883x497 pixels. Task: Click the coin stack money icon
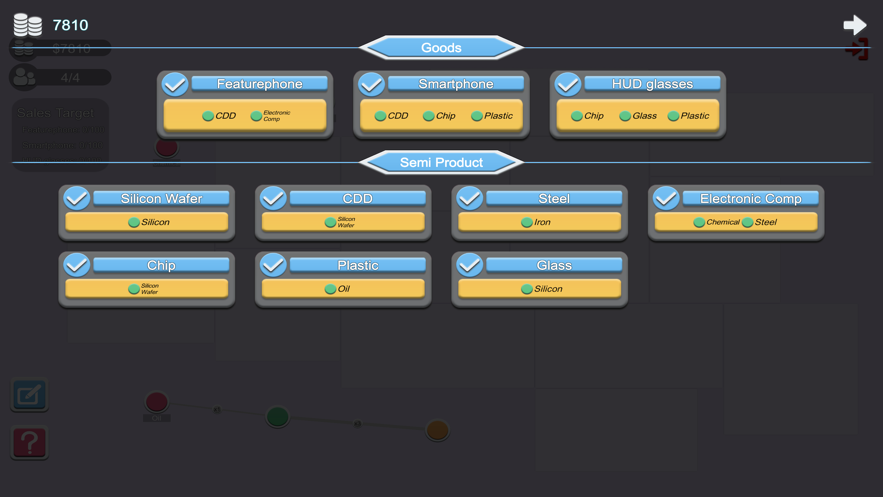pos(27,24)
